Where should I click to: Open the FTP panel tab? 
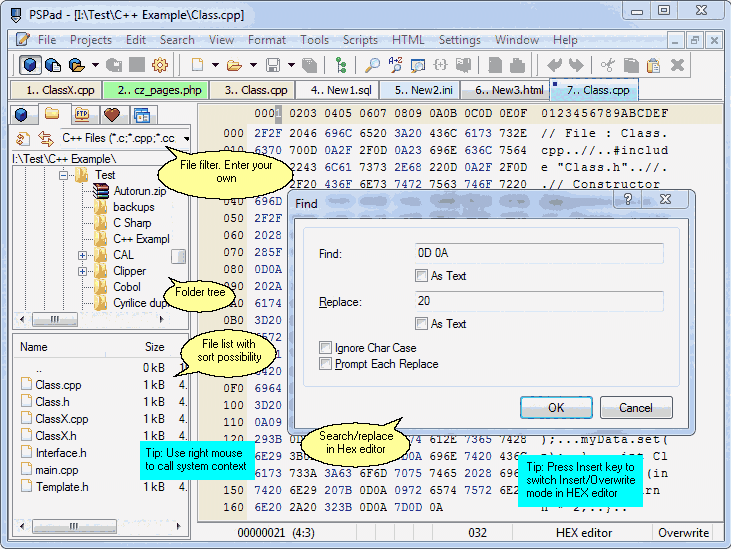(x=82, y=114)
